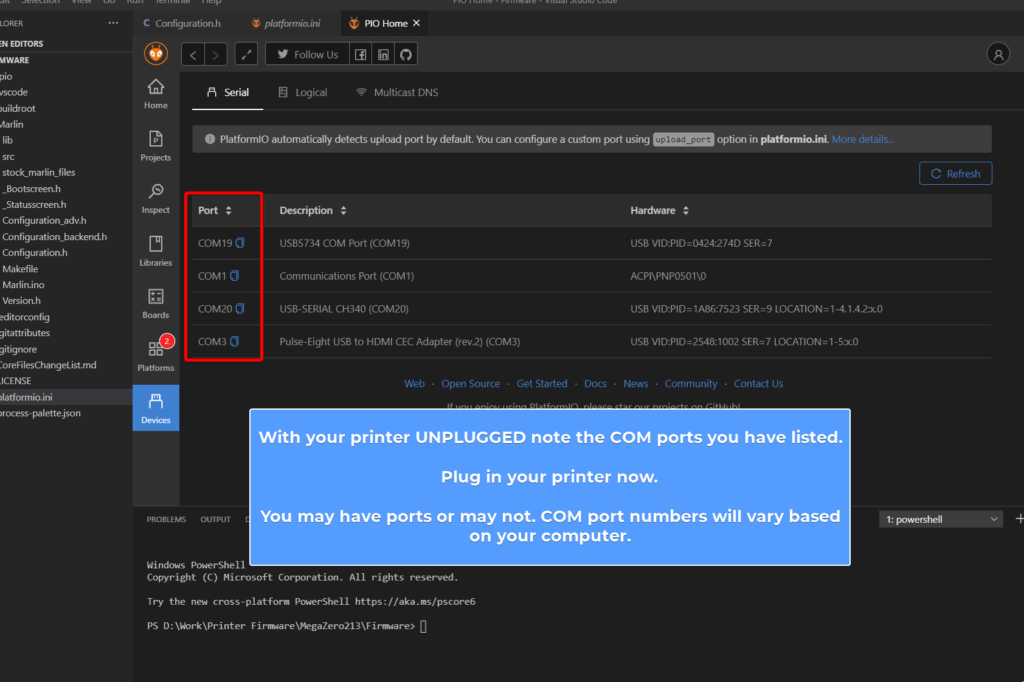Open the More details link
This screenshot has height=682, width=1024.
[x=863, y=139]
